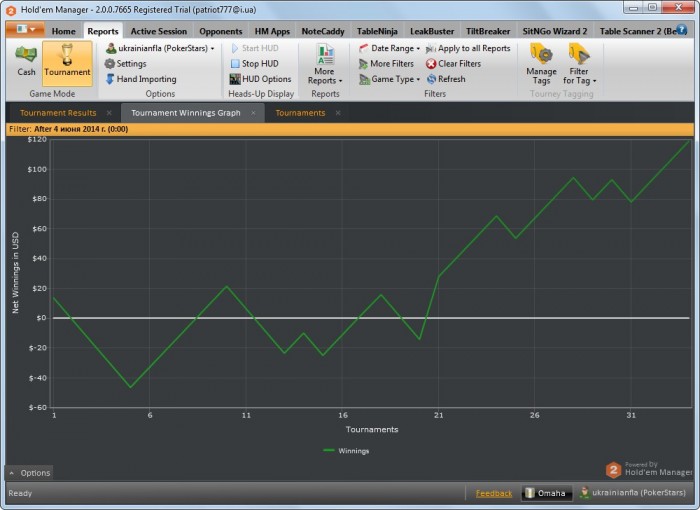Clear Filters with the red icon
Image resolution: width=700 pixels, height=510 pixels.
coord(454,64)
